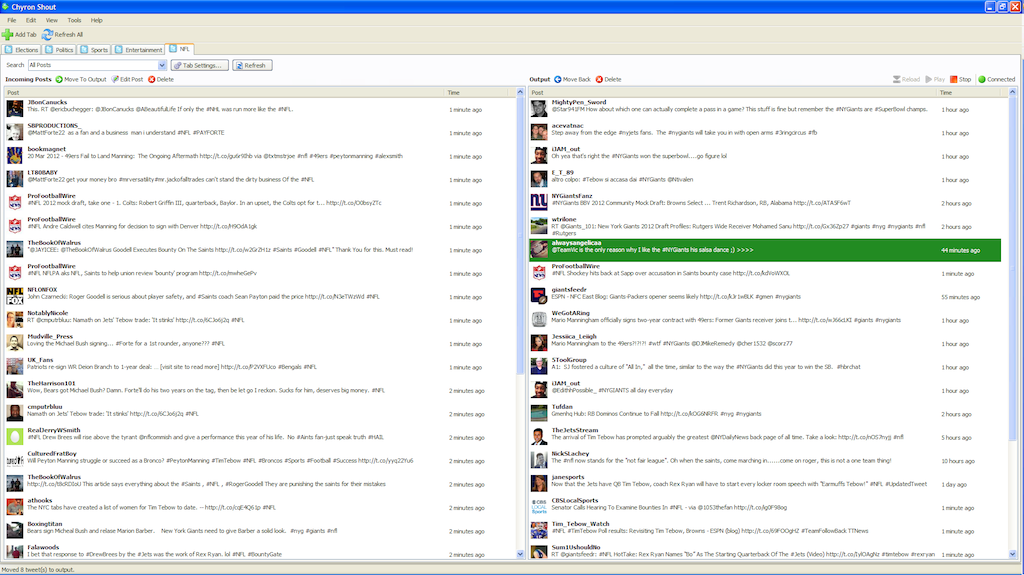Click the Post column header in Incoming Posts

click(224, 93)
